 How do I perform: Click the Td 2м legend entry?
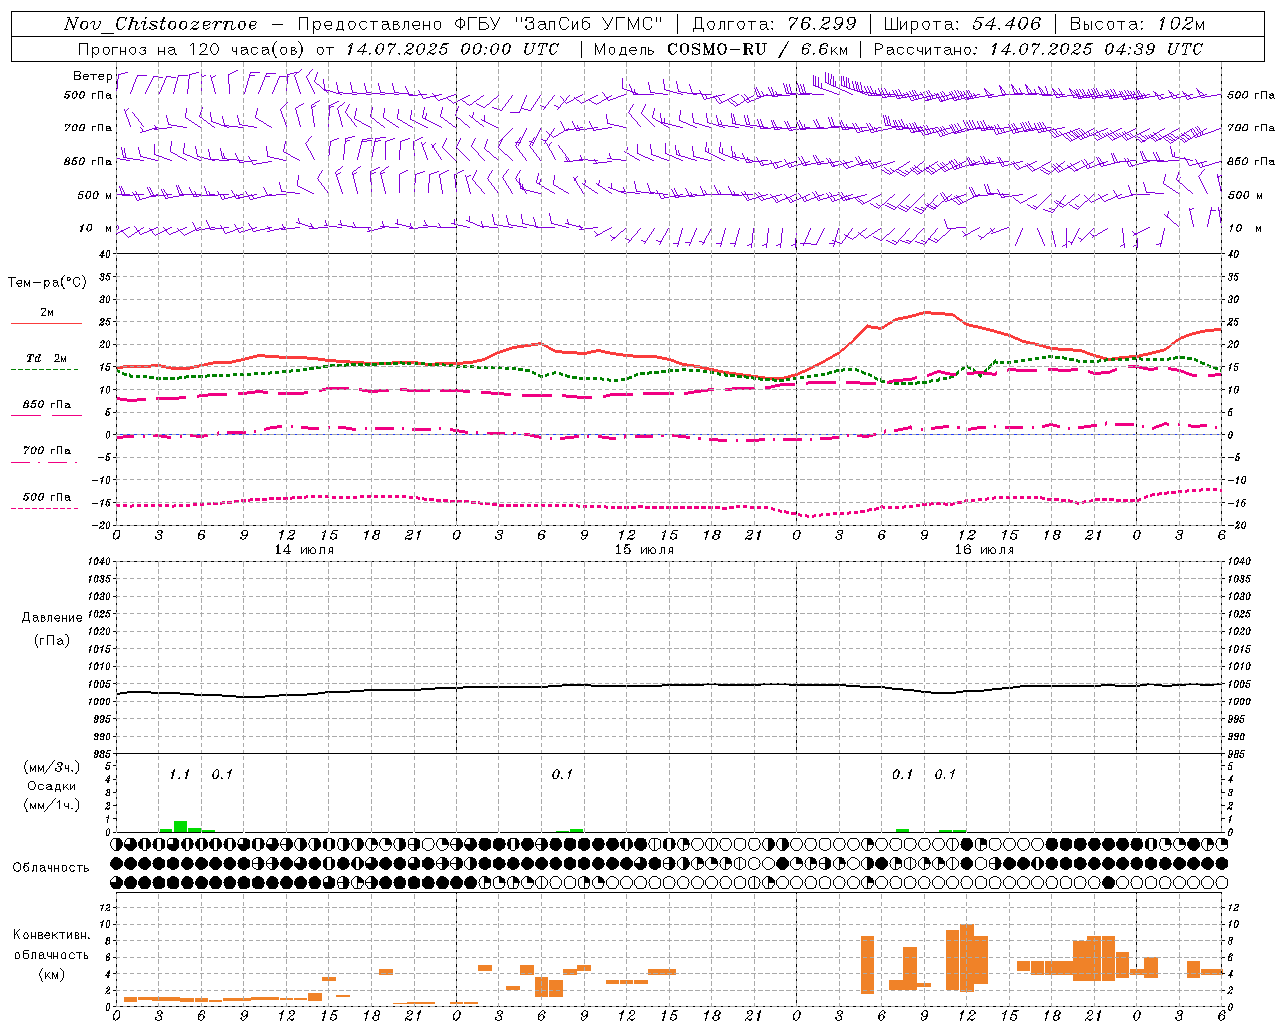tap(46, 358)
